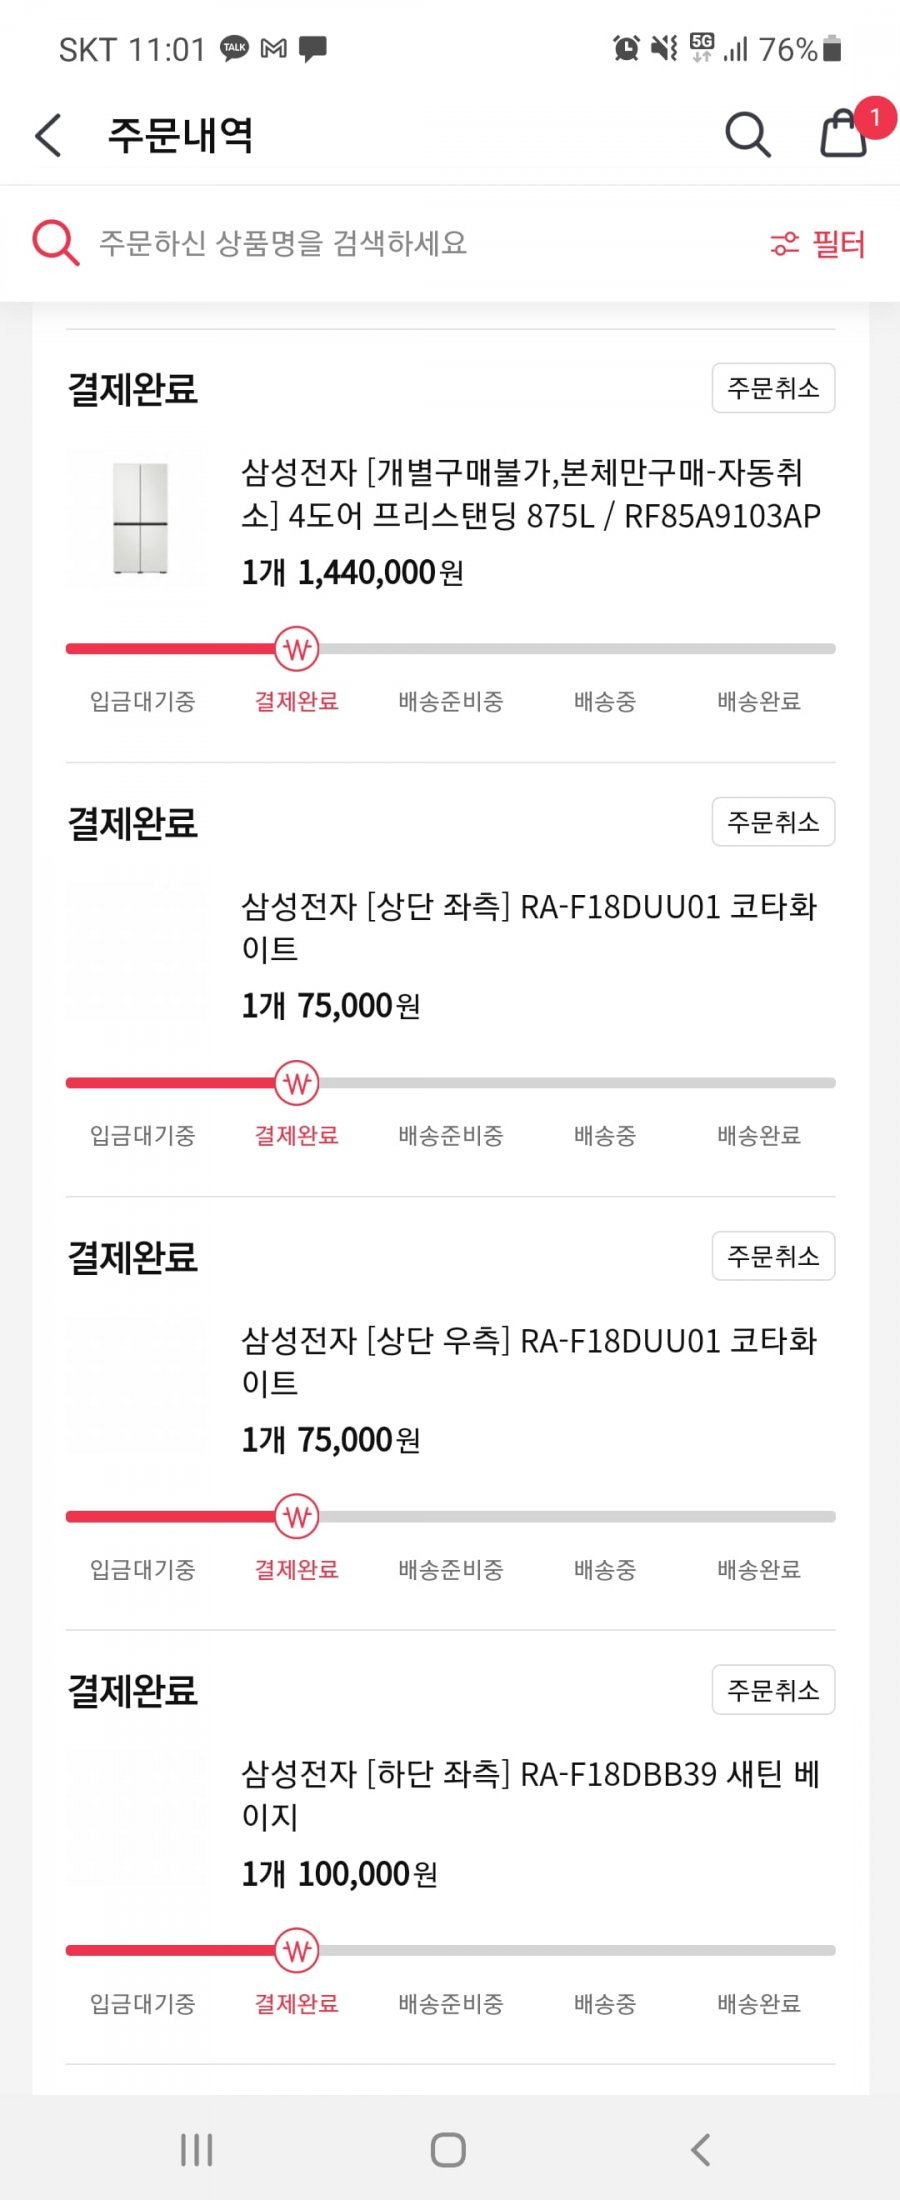This screenshot has height=2200, width=900.
Task: Open [상단 좌측] RA-F18DUU01 코타화이트 product link
Action: pos(529,927)
